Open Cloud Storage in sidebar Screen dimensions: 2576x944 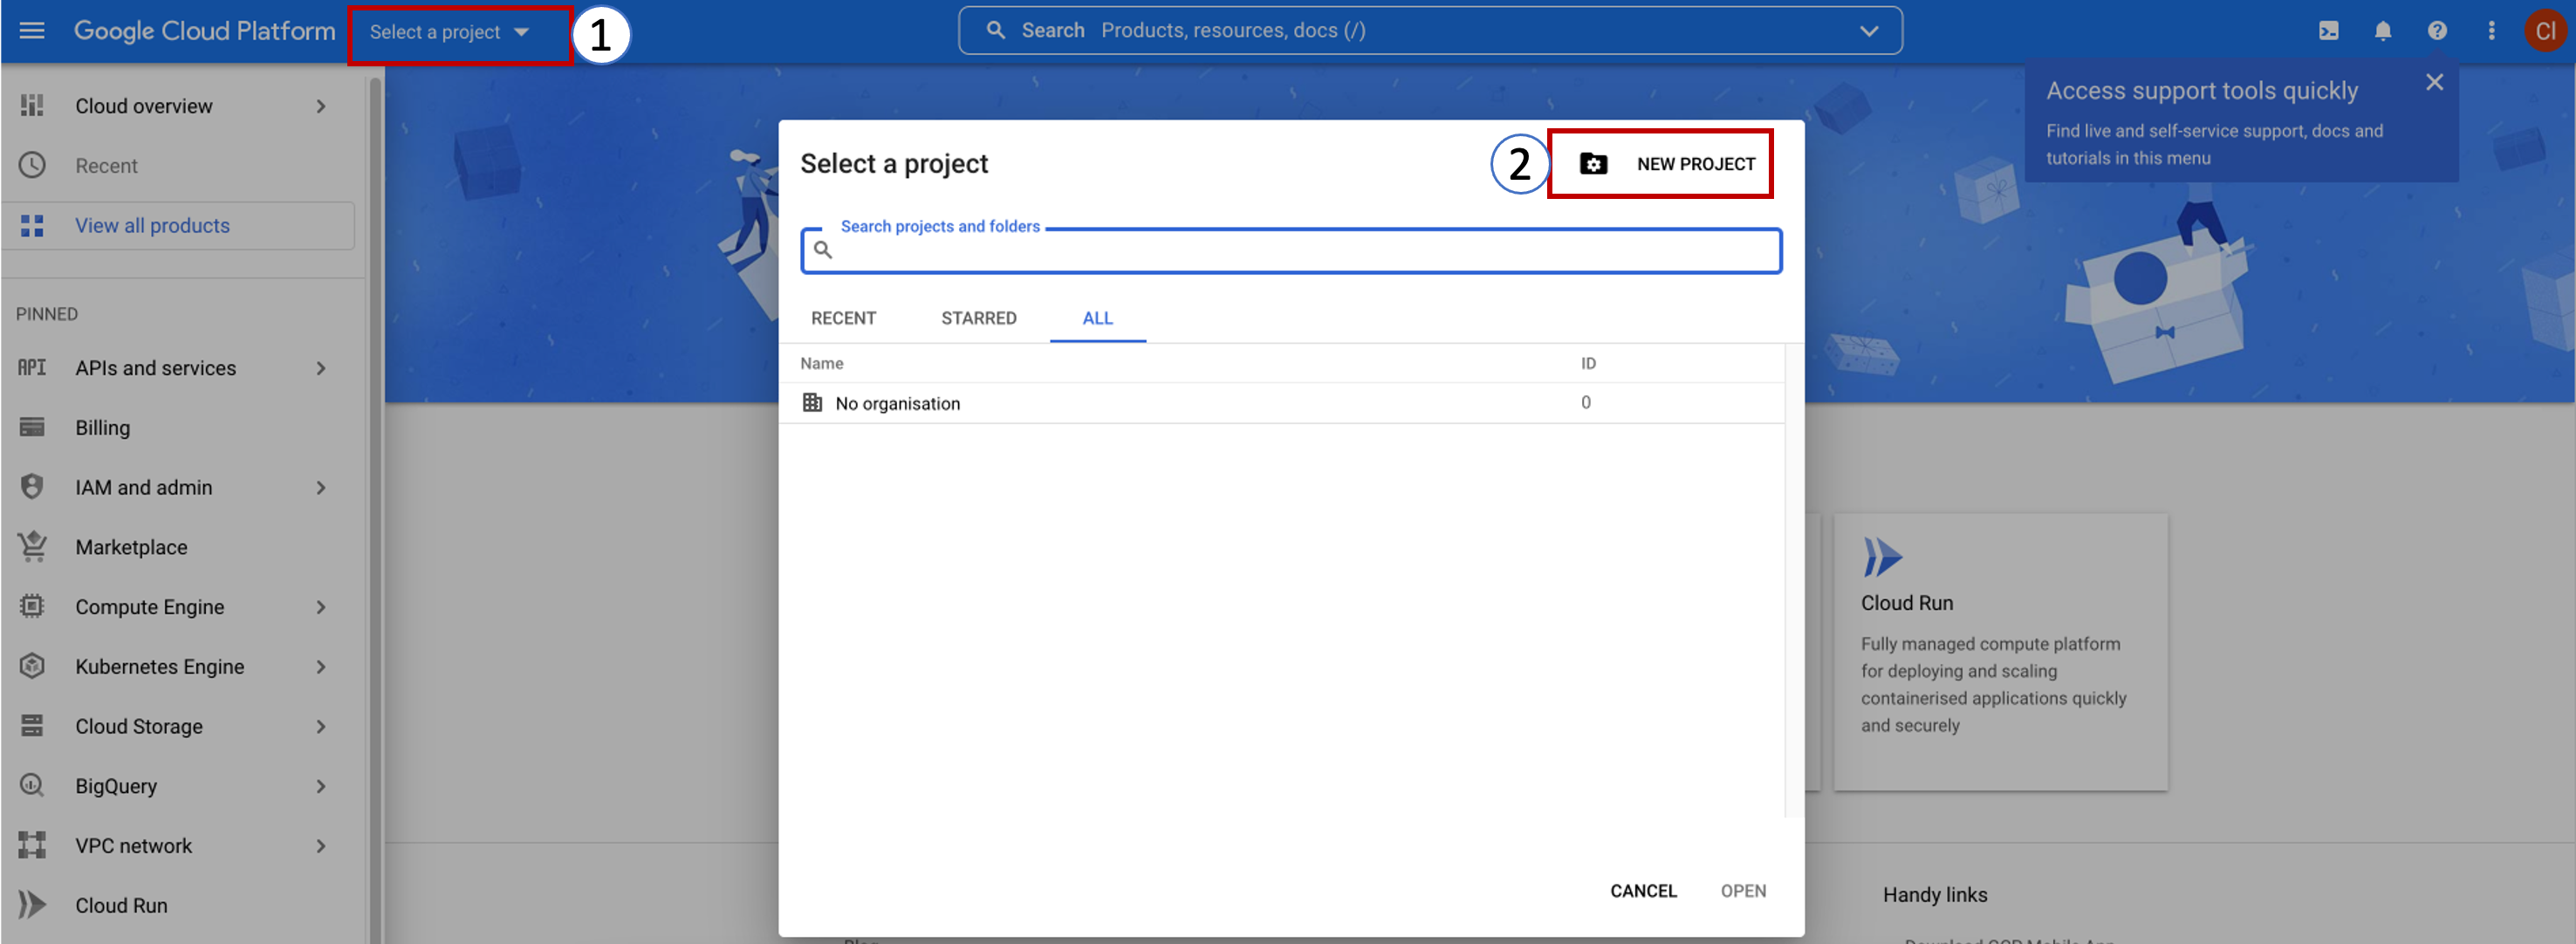point(138,727)
